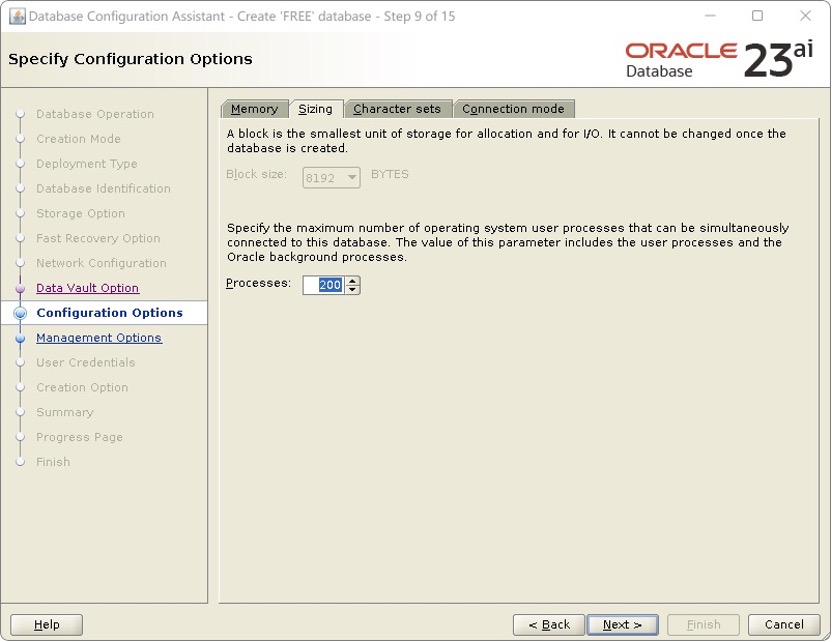Click the Summary step indicator dot
This screenshot has height=642, width=832.
tap(20, 412)
